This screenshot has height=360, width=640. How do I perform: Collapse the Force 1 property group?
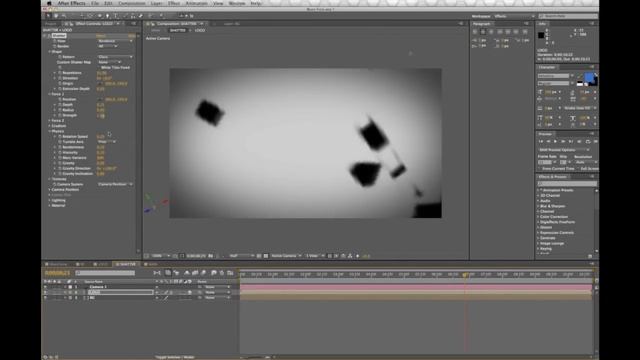[x=50, y=94]
